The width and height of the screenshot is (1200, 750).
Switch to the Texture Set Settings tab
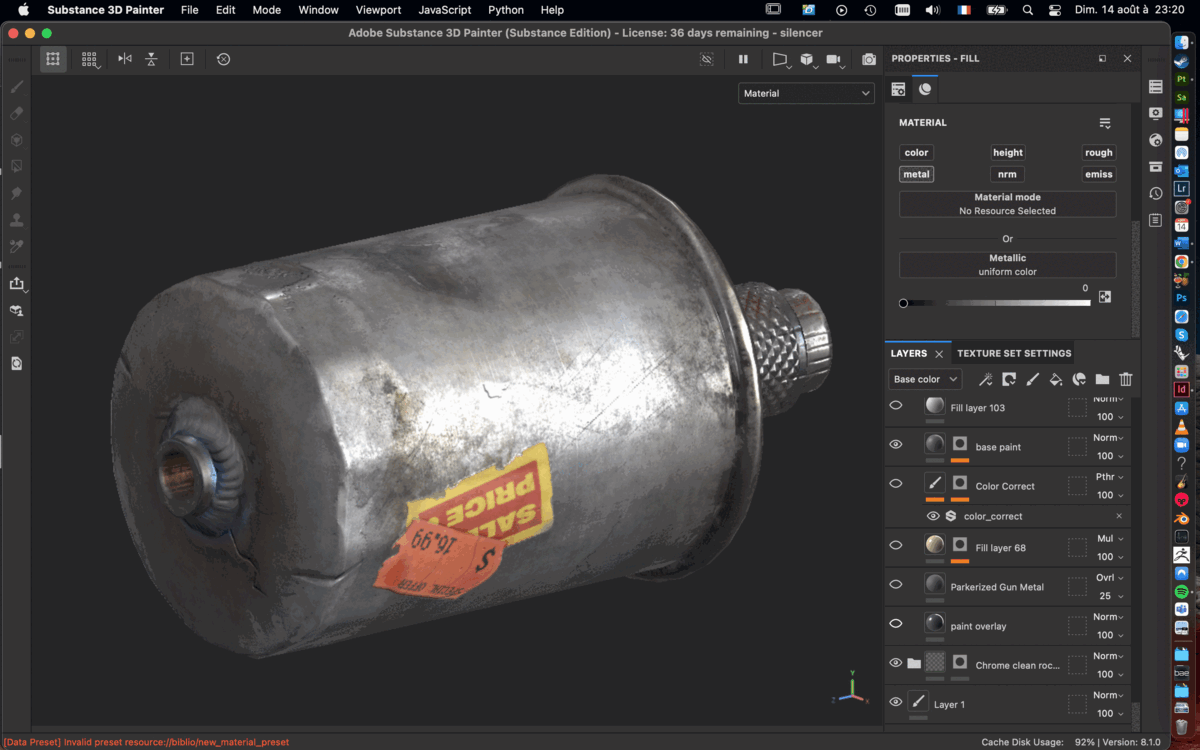point(1014,352)
